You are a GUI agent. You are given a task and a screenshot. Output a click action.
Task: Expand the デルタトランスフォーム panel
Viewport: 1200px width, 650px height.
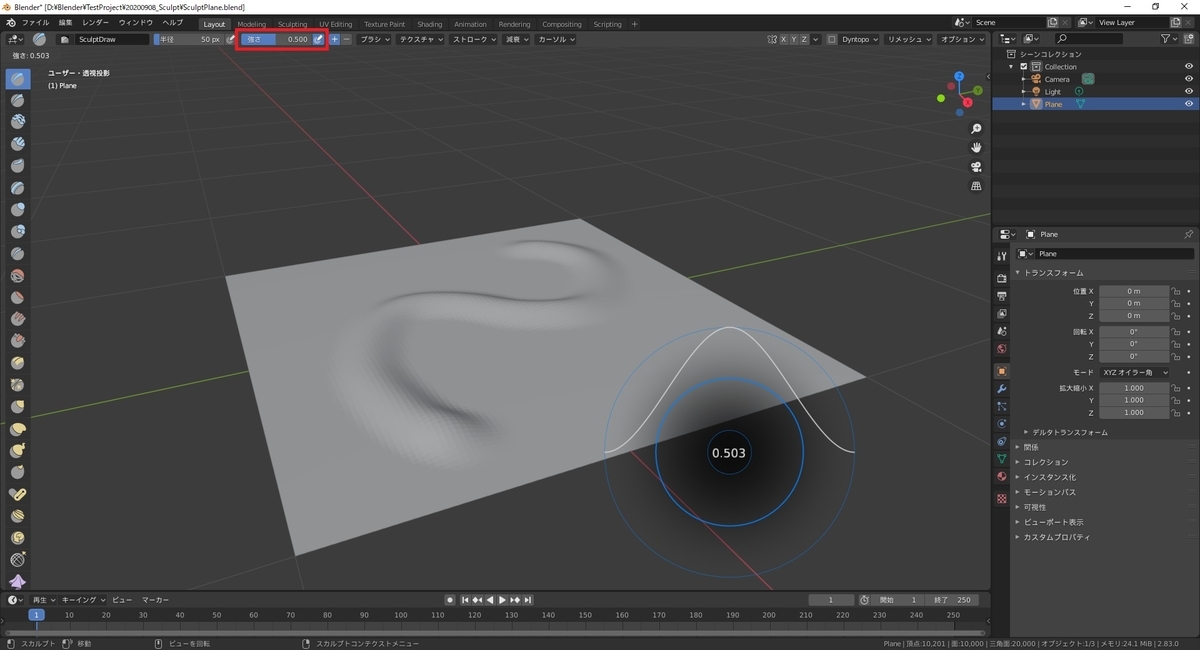(1069, 432)
